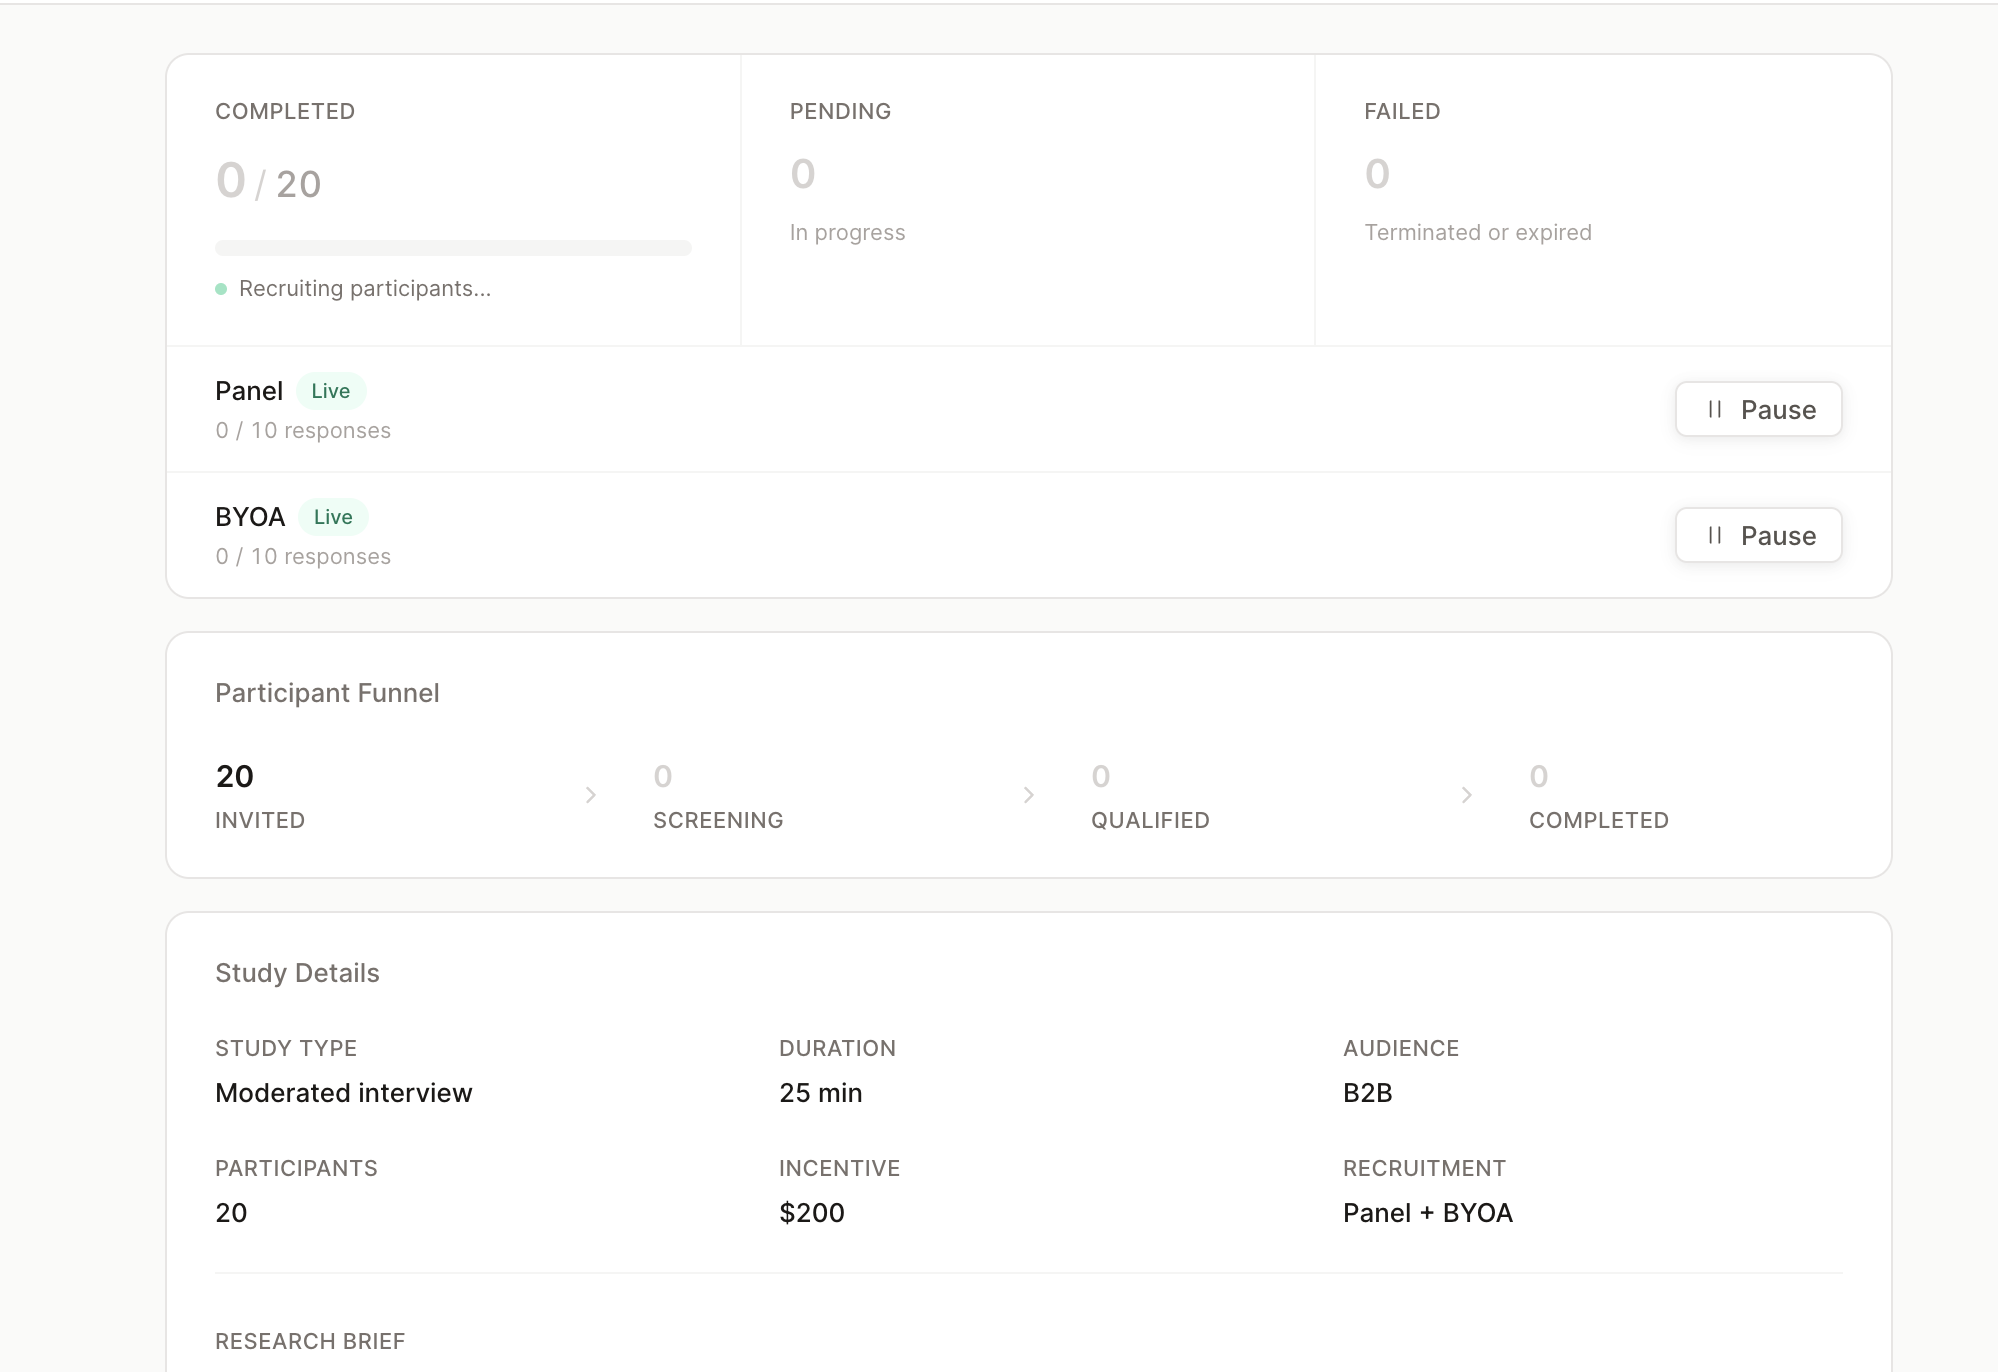Viewport: 1998px width, 1372px height.
Task: Pause the BYOA recruitment source
Action: 1758,535
